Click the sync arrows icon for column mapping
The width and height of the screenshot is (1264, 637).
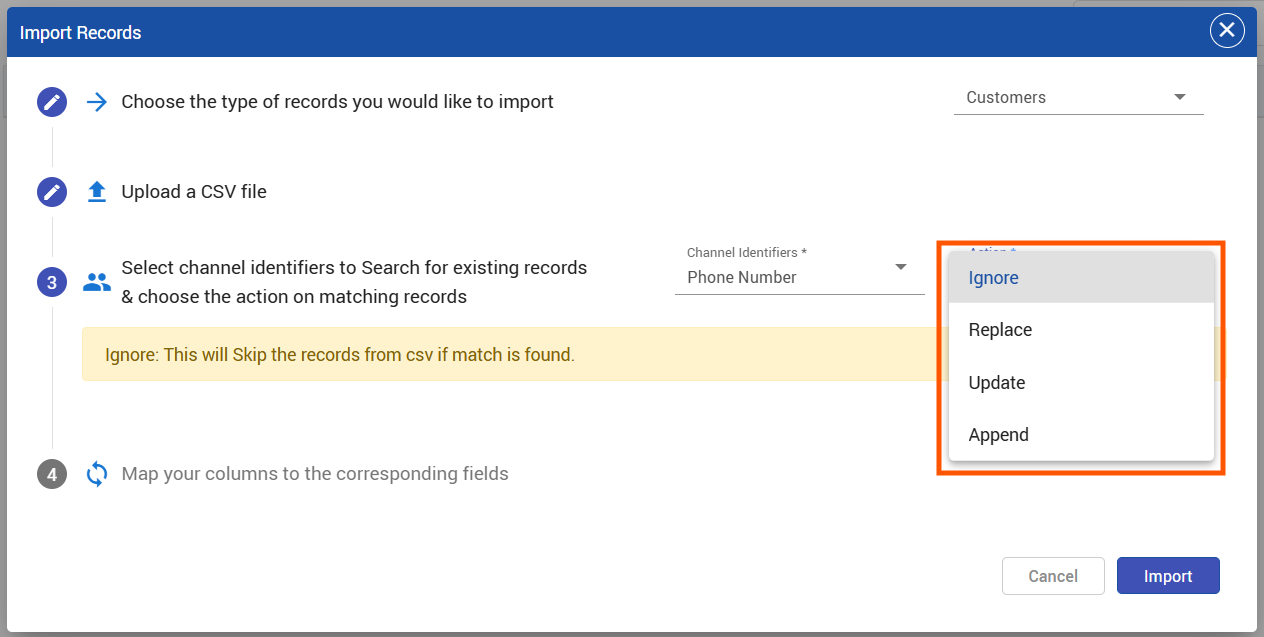tap(97, 474)
